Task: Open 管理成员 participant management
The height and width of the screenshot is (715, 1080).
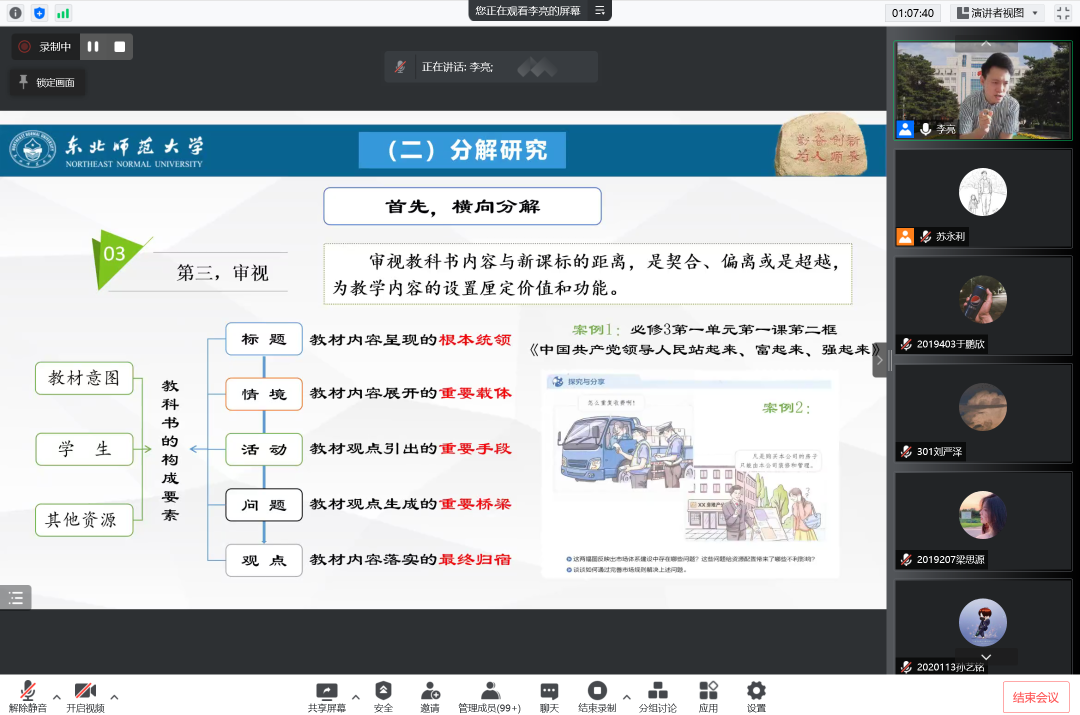Action: [489, 696]
